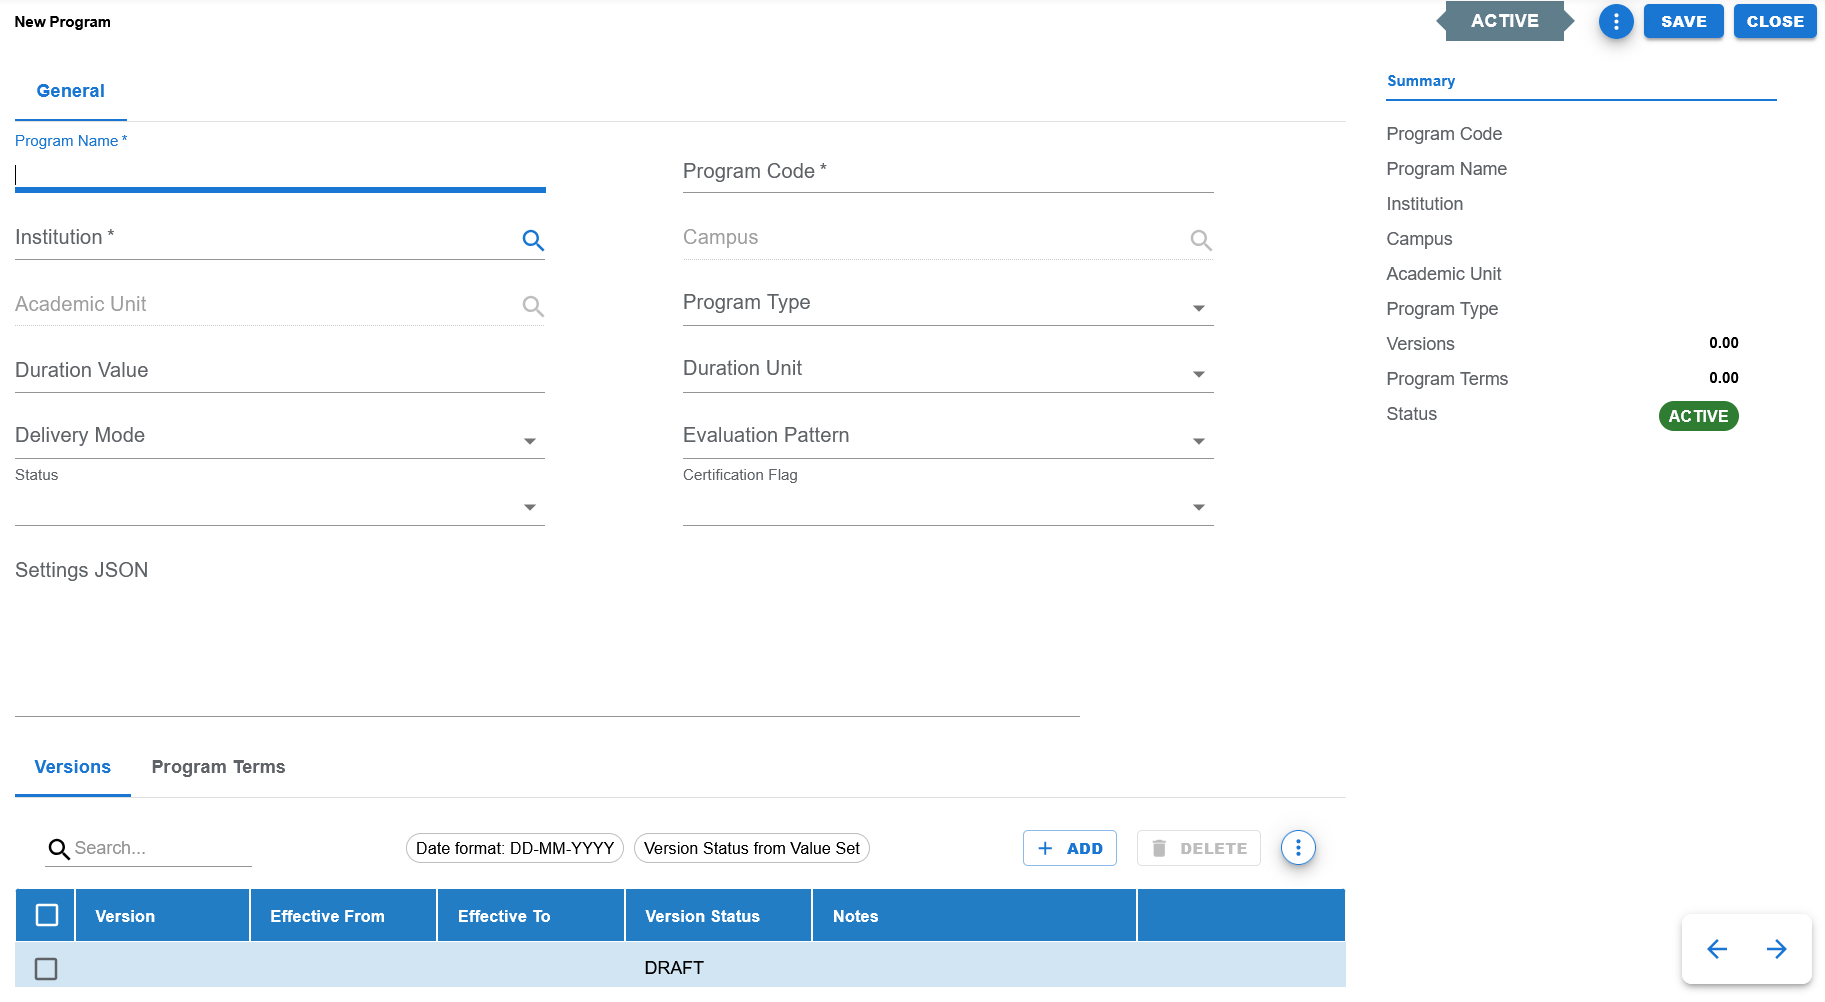Click the New Program page title
This screenshot has height=1002, width=1825.
coord(62,22)
